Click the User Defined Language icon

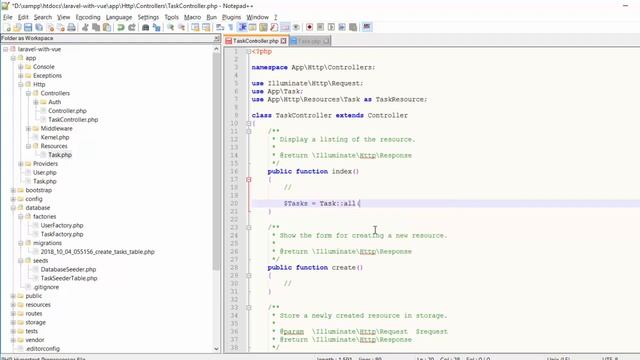click(253, 27)
